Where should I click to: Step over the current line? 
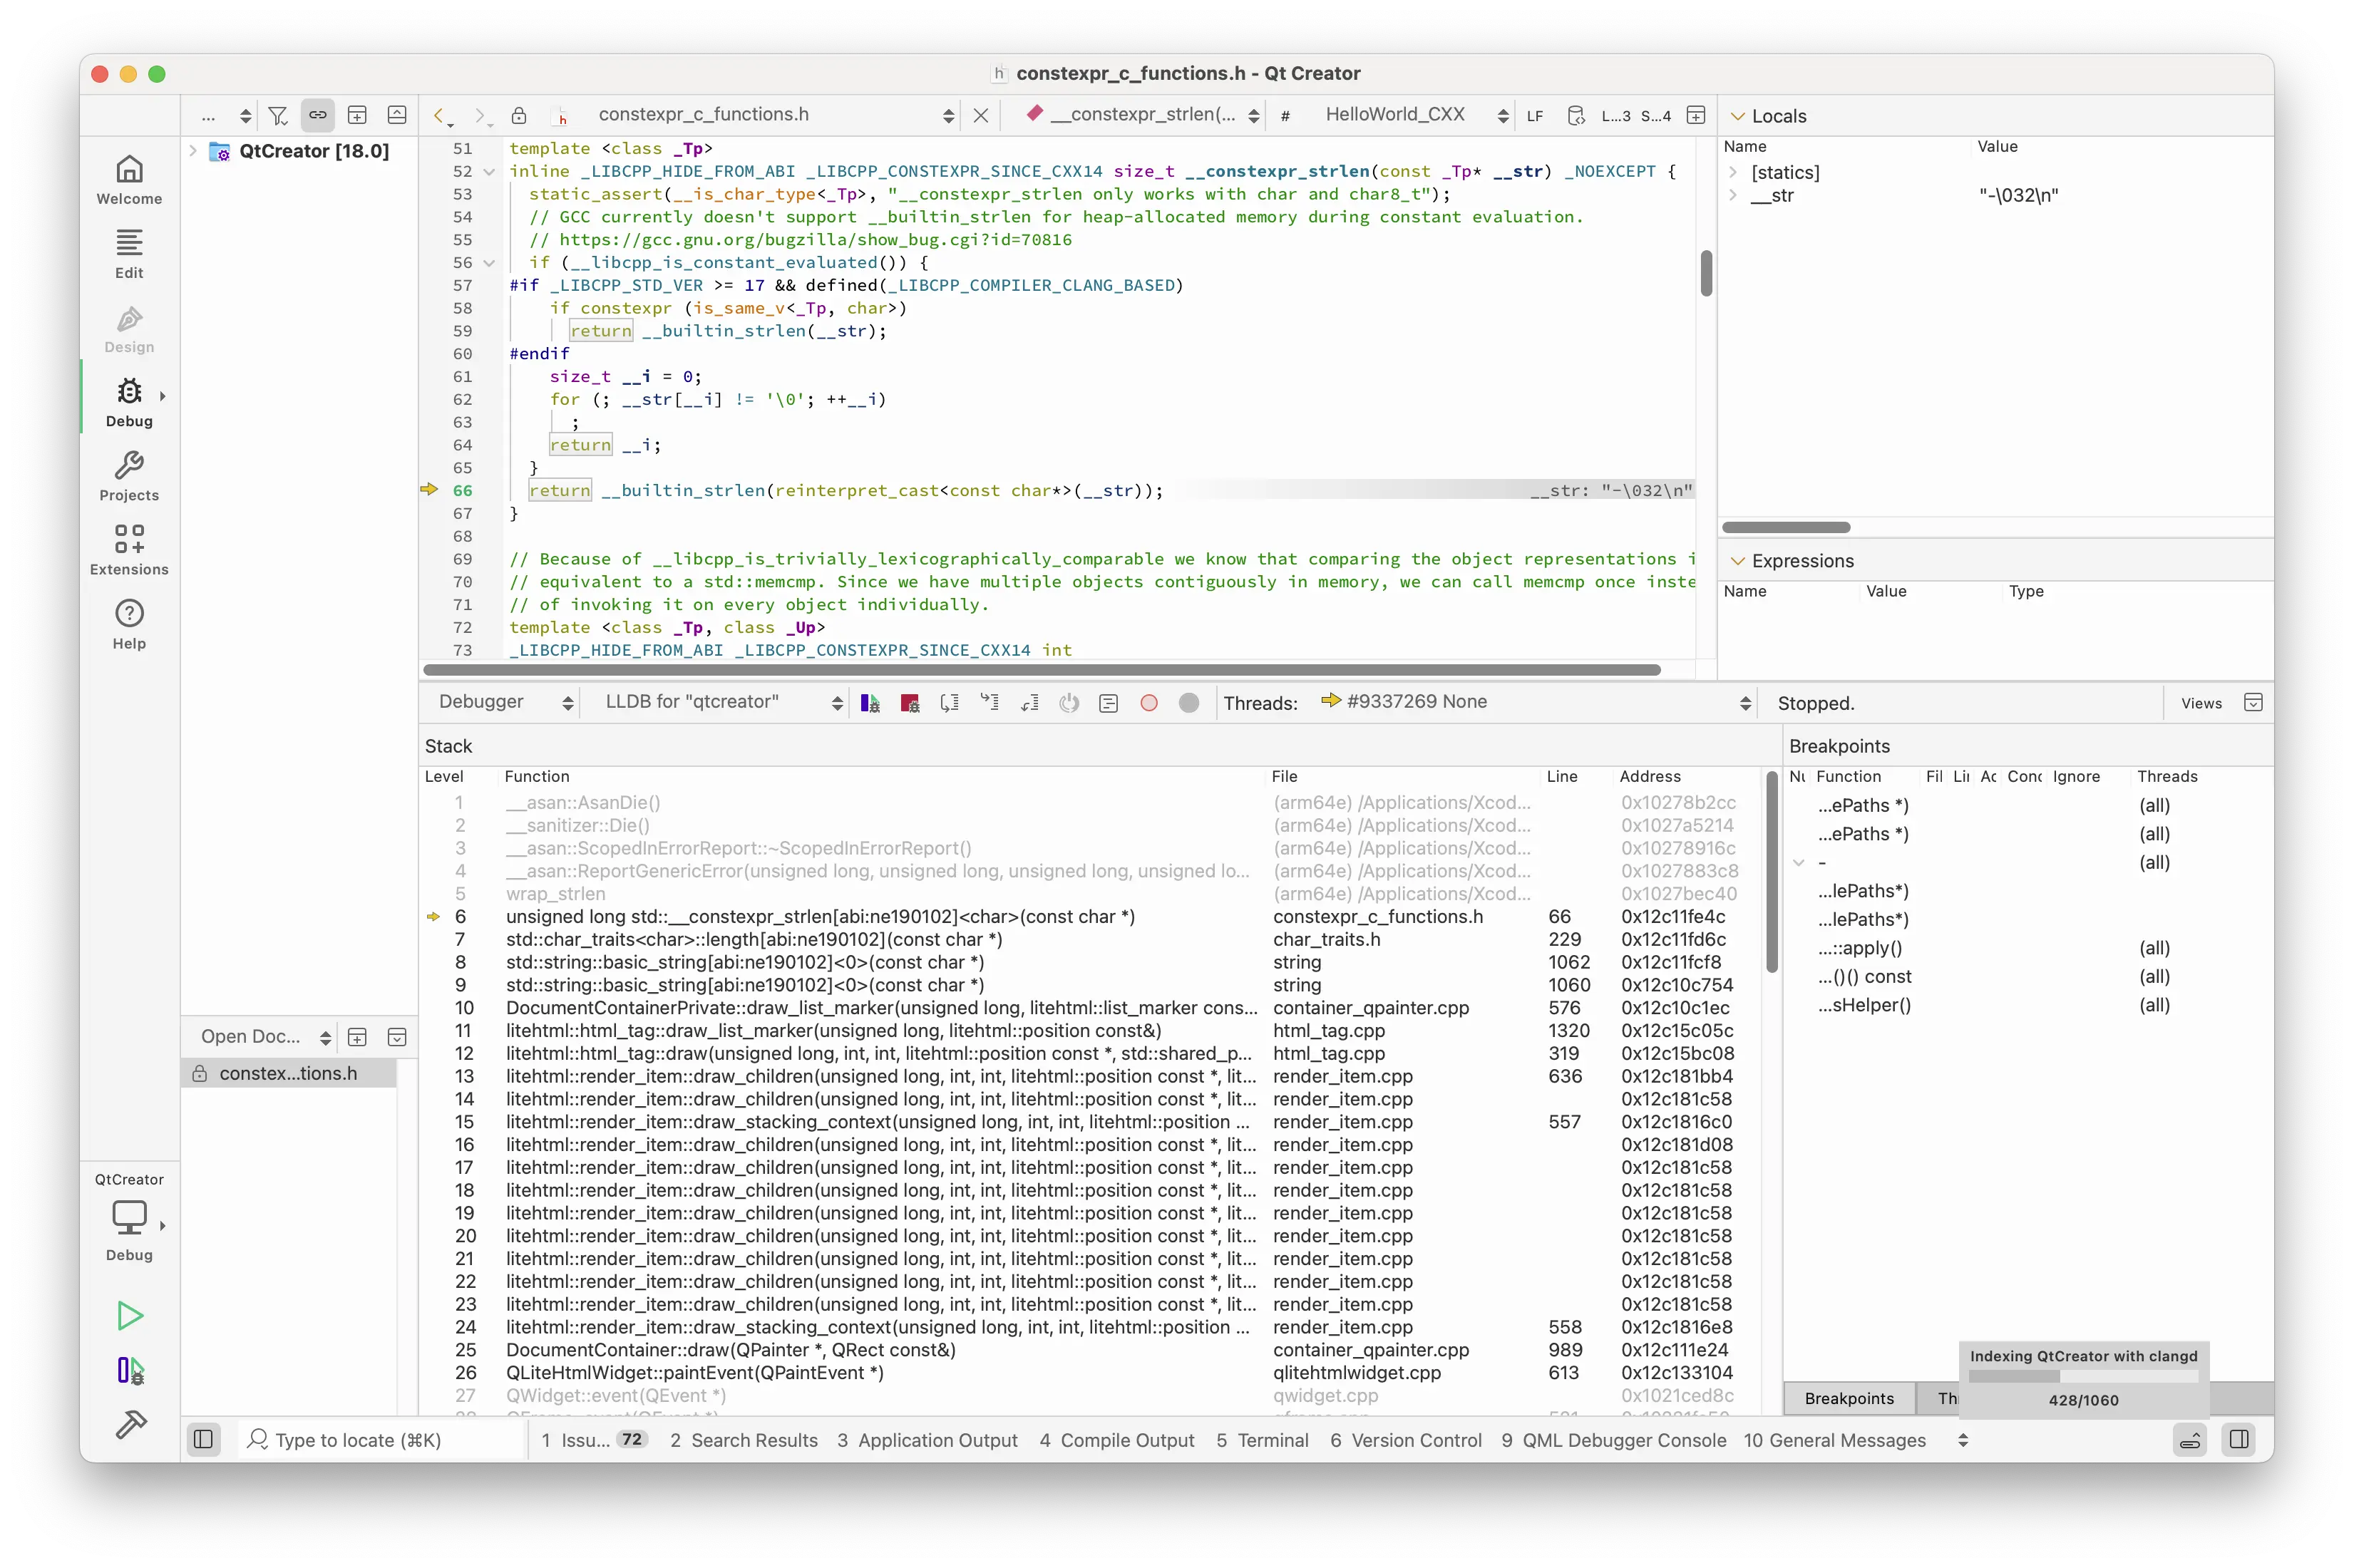pyautogui.click(x=950, y=703)
